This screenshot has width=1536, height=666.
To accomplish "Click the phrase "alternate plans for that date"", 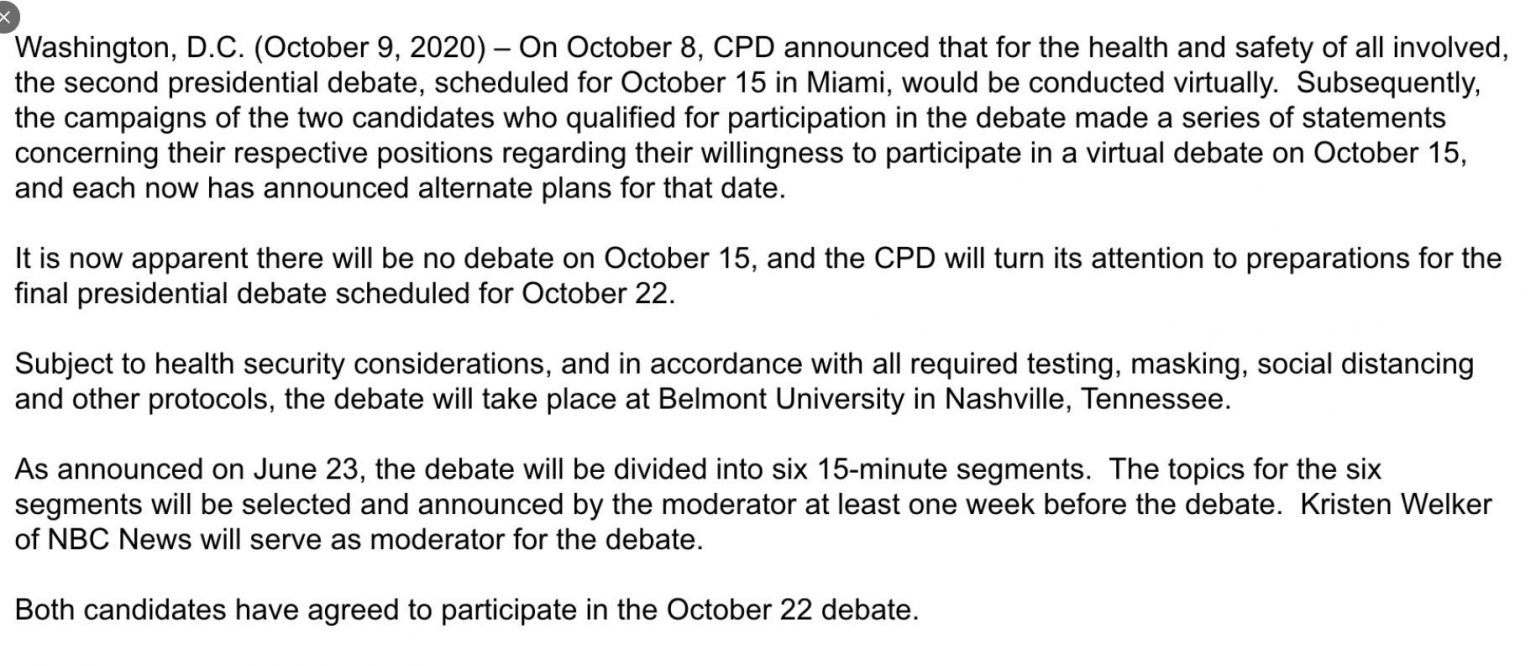I will (x=596, y=188).
